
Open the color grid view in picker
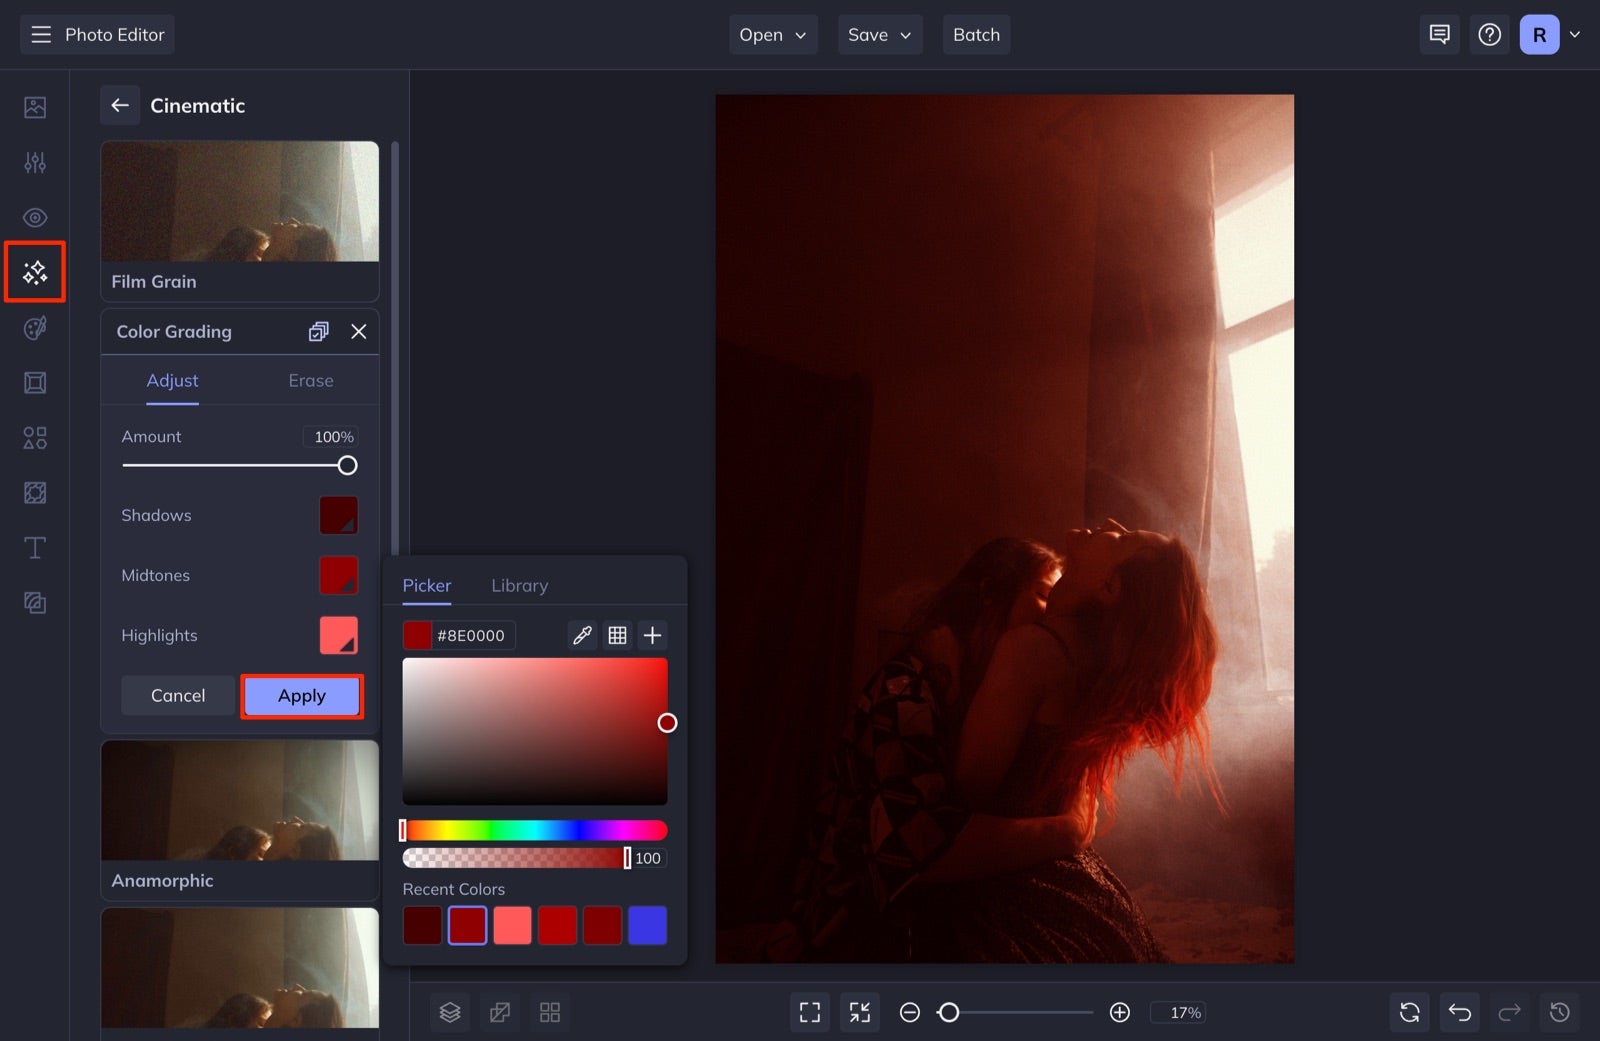point(618,634)
